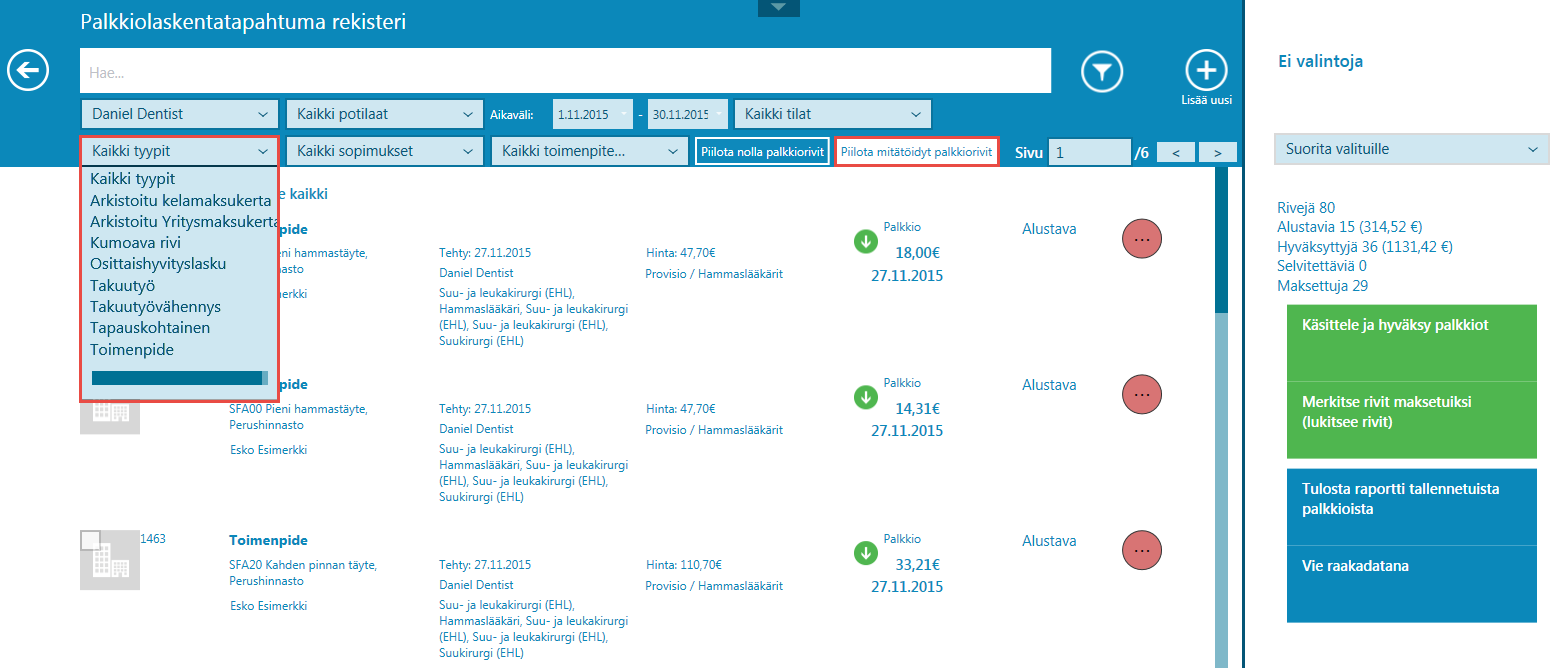Open the Suorita valituille dropdown

(1411, 150)
